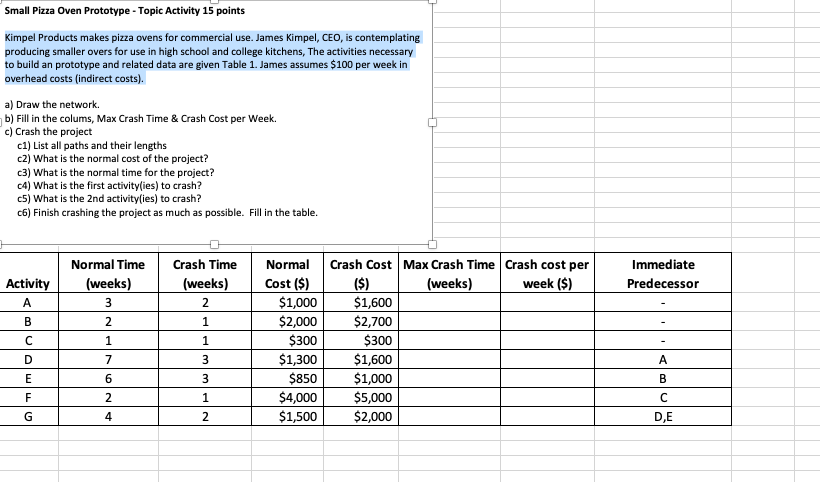Select the 'Normal Cost ($)' header cell
The width and height of the screenshot is (820, 482).
288,273
